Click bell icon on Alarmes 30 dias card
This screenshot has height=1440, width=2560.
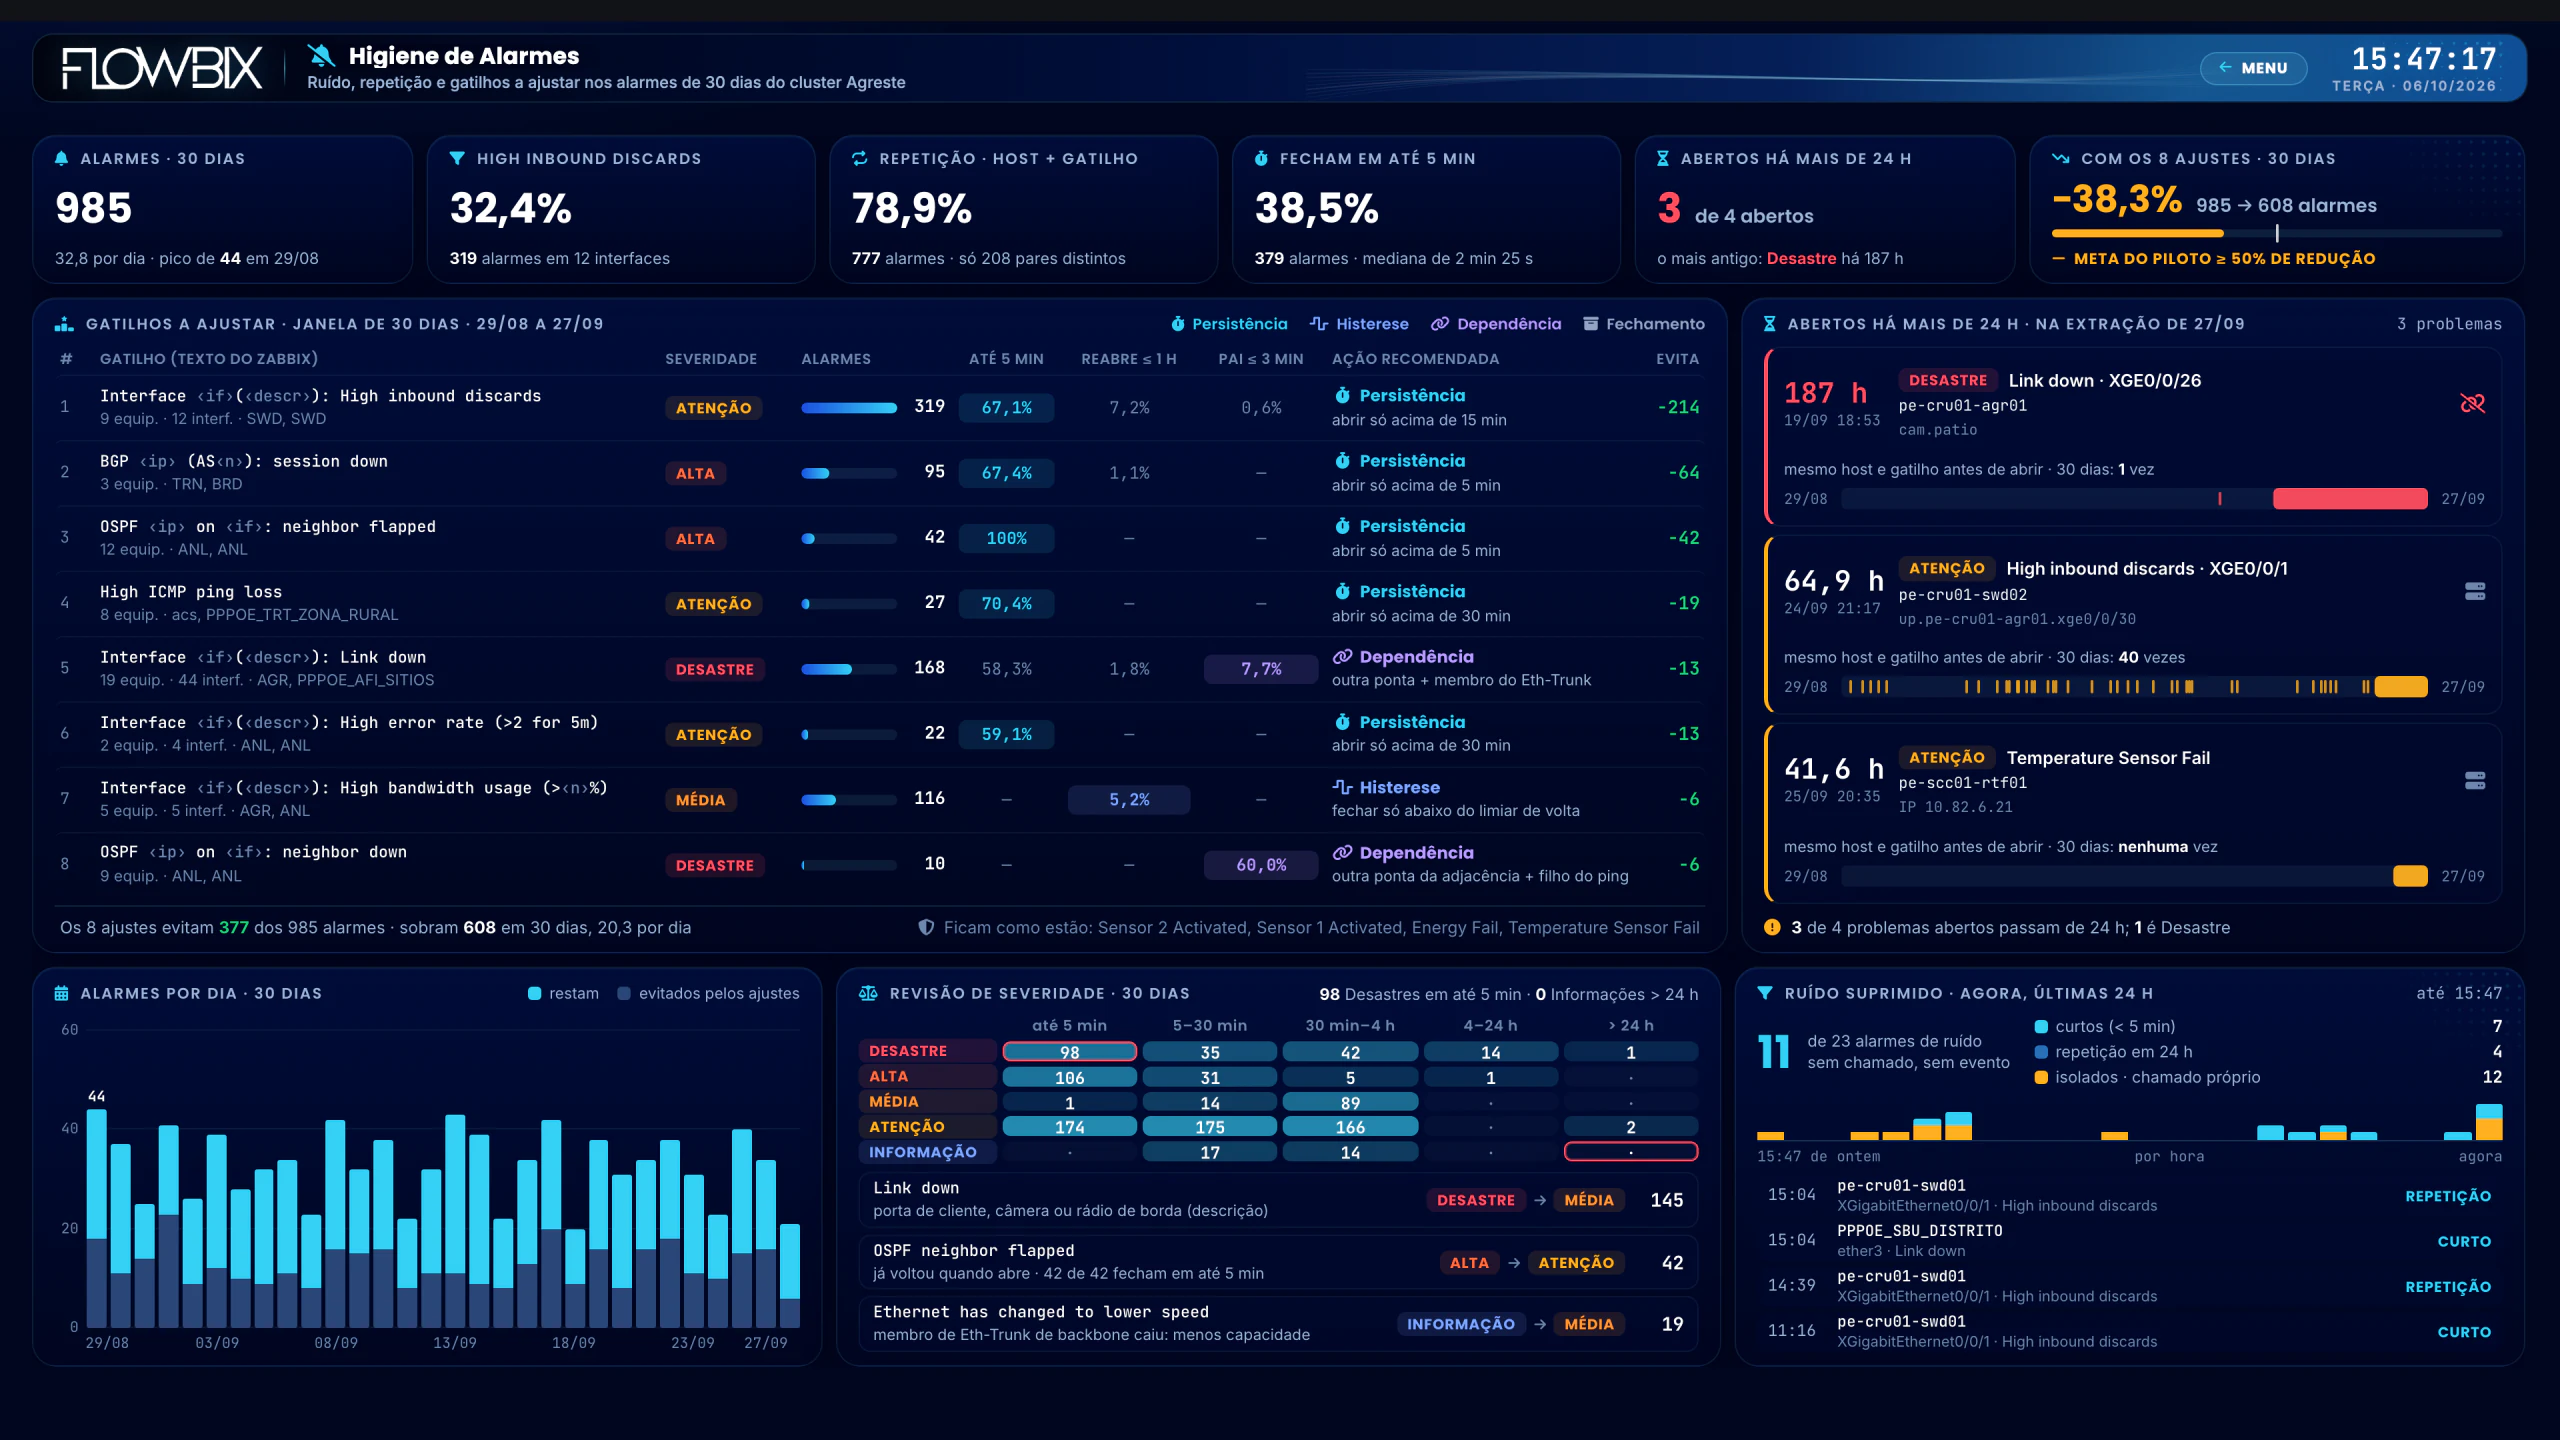point(62,158)
